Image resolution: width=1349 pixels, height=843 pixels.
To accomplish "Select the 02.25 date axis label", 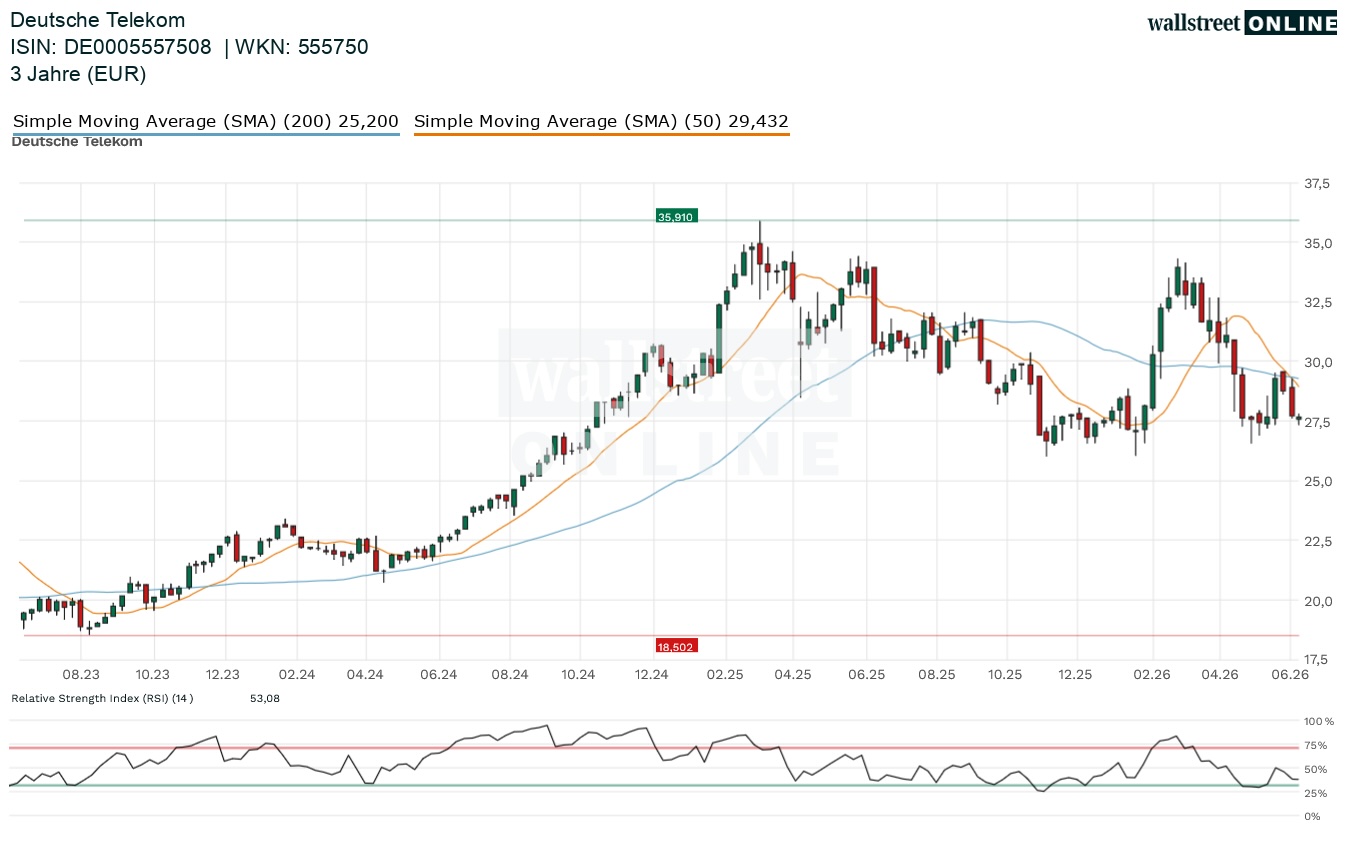I will coord(726,675).
